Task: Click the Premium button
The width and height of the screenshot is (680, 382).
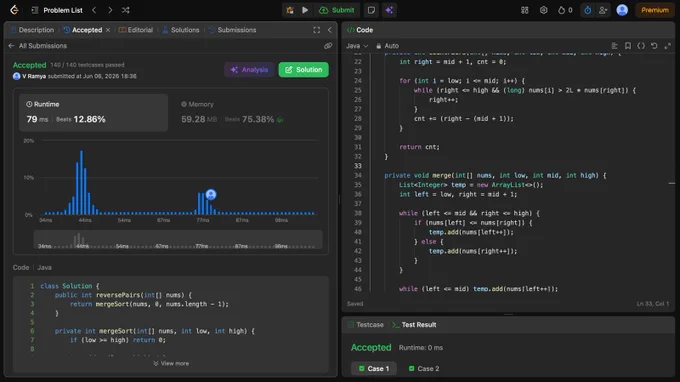Action: 655,10
